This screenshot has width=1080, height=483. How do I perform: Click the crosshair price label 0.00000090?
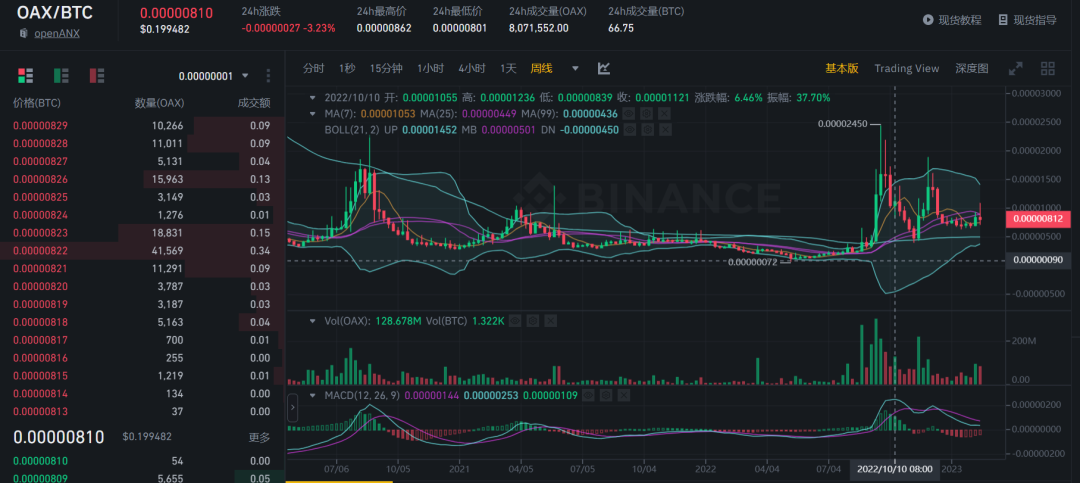click(x=1039, y=260)
